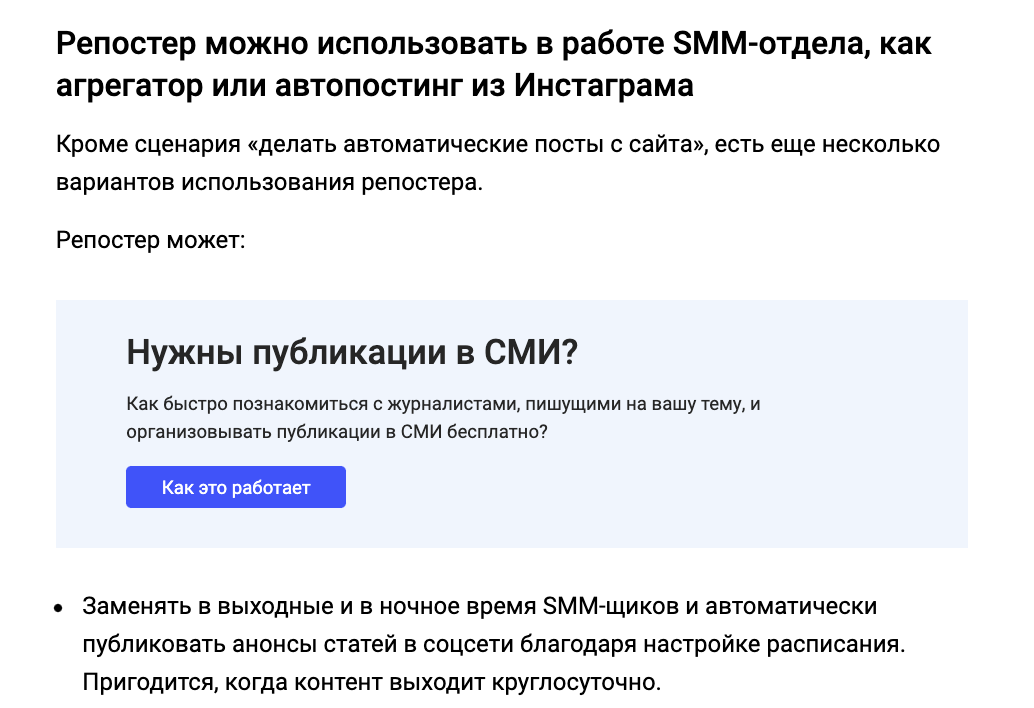Click the word "расписания" in the list item
This screenshot has height=708, width=1034.
[836, 644]
